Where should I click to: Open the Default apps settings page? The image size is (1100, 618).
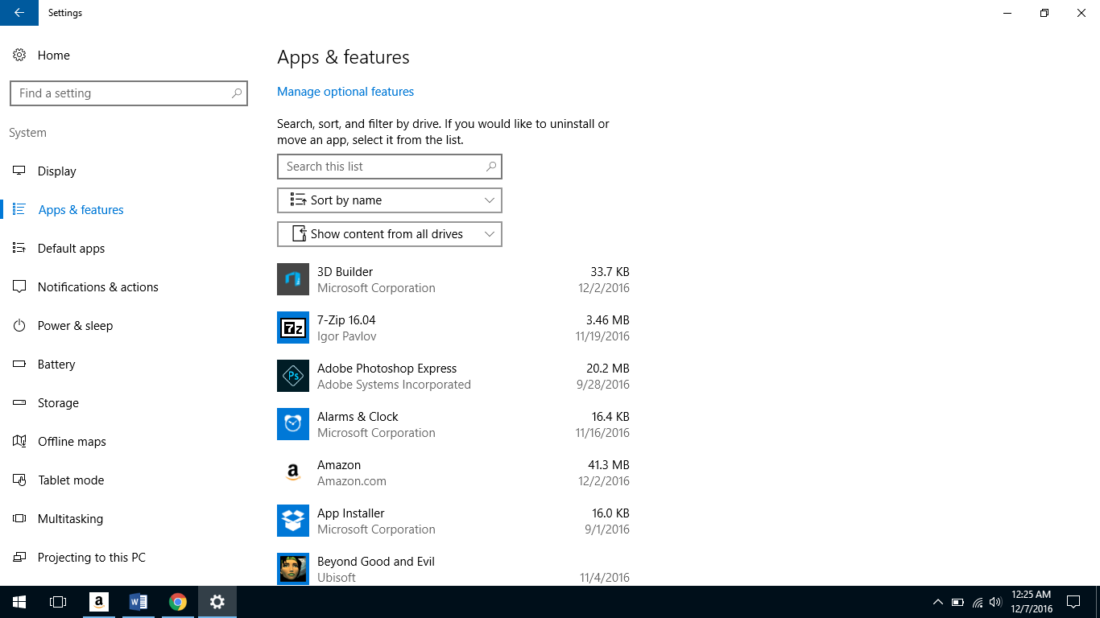(71, 248)
